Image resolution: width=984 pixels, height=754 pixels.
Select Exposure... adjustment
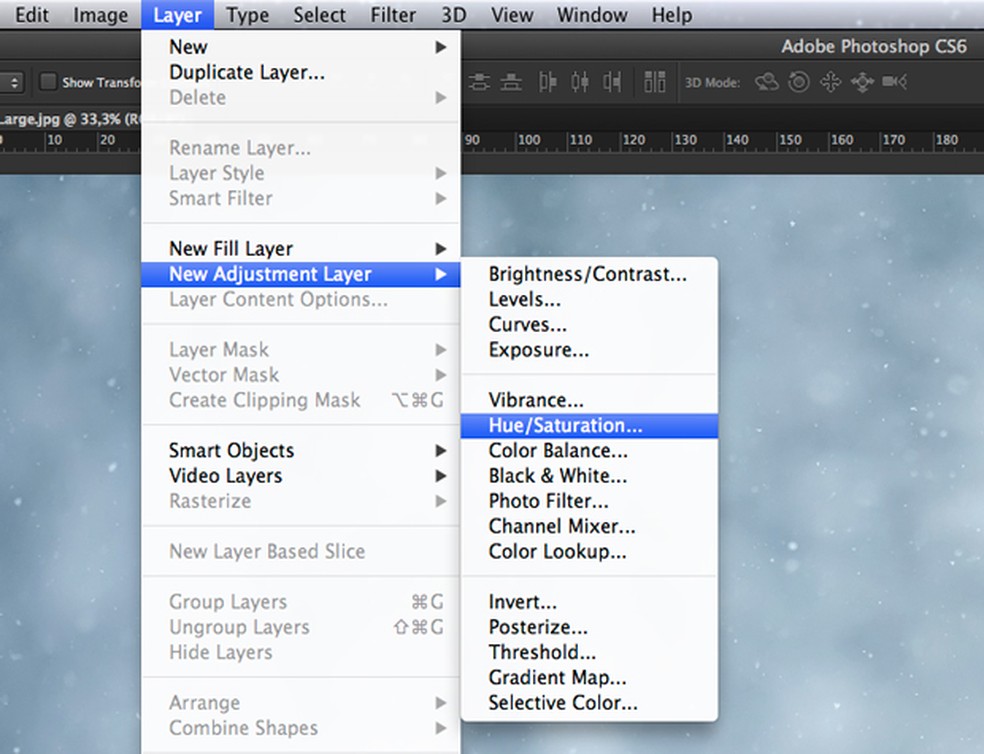tap(589, 350)
